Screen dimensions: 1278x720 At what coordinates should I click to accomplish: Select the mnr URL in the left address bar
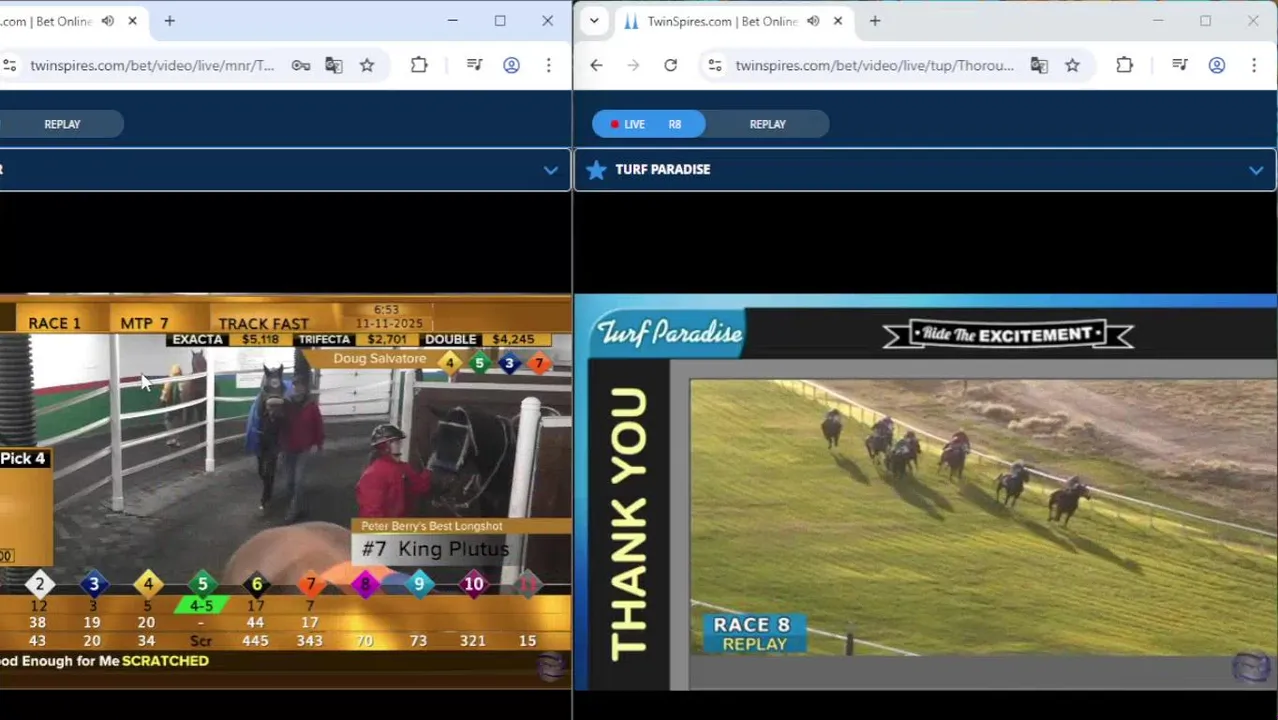click(x=152, y=65)
